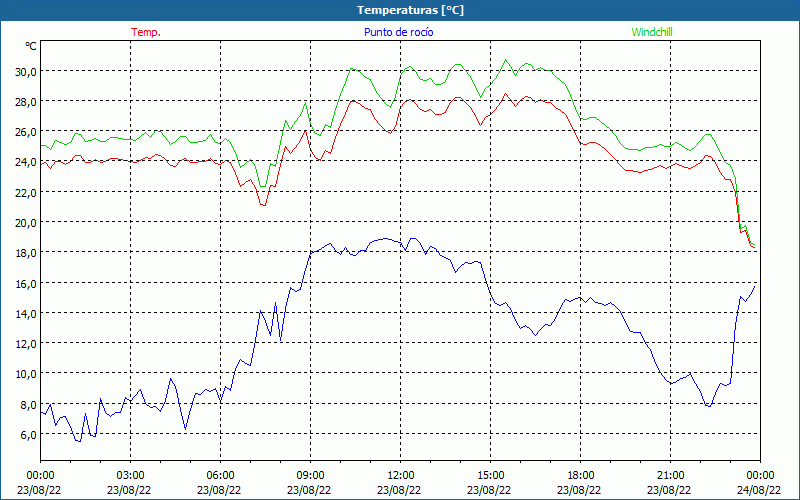The width and height of the screenshot is (800, 500).
Task: Click the 12,0 y-axis value
Action: click(x=26, y=343)
